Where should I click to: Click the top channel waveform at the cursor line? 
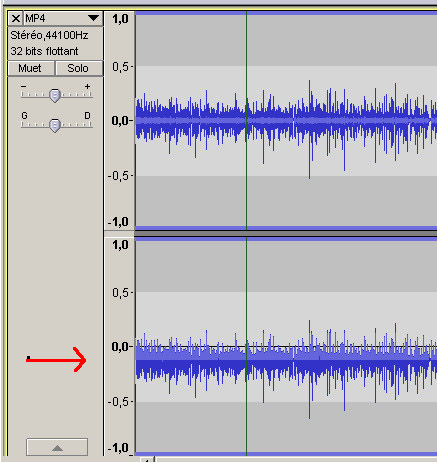click(246, 120)
